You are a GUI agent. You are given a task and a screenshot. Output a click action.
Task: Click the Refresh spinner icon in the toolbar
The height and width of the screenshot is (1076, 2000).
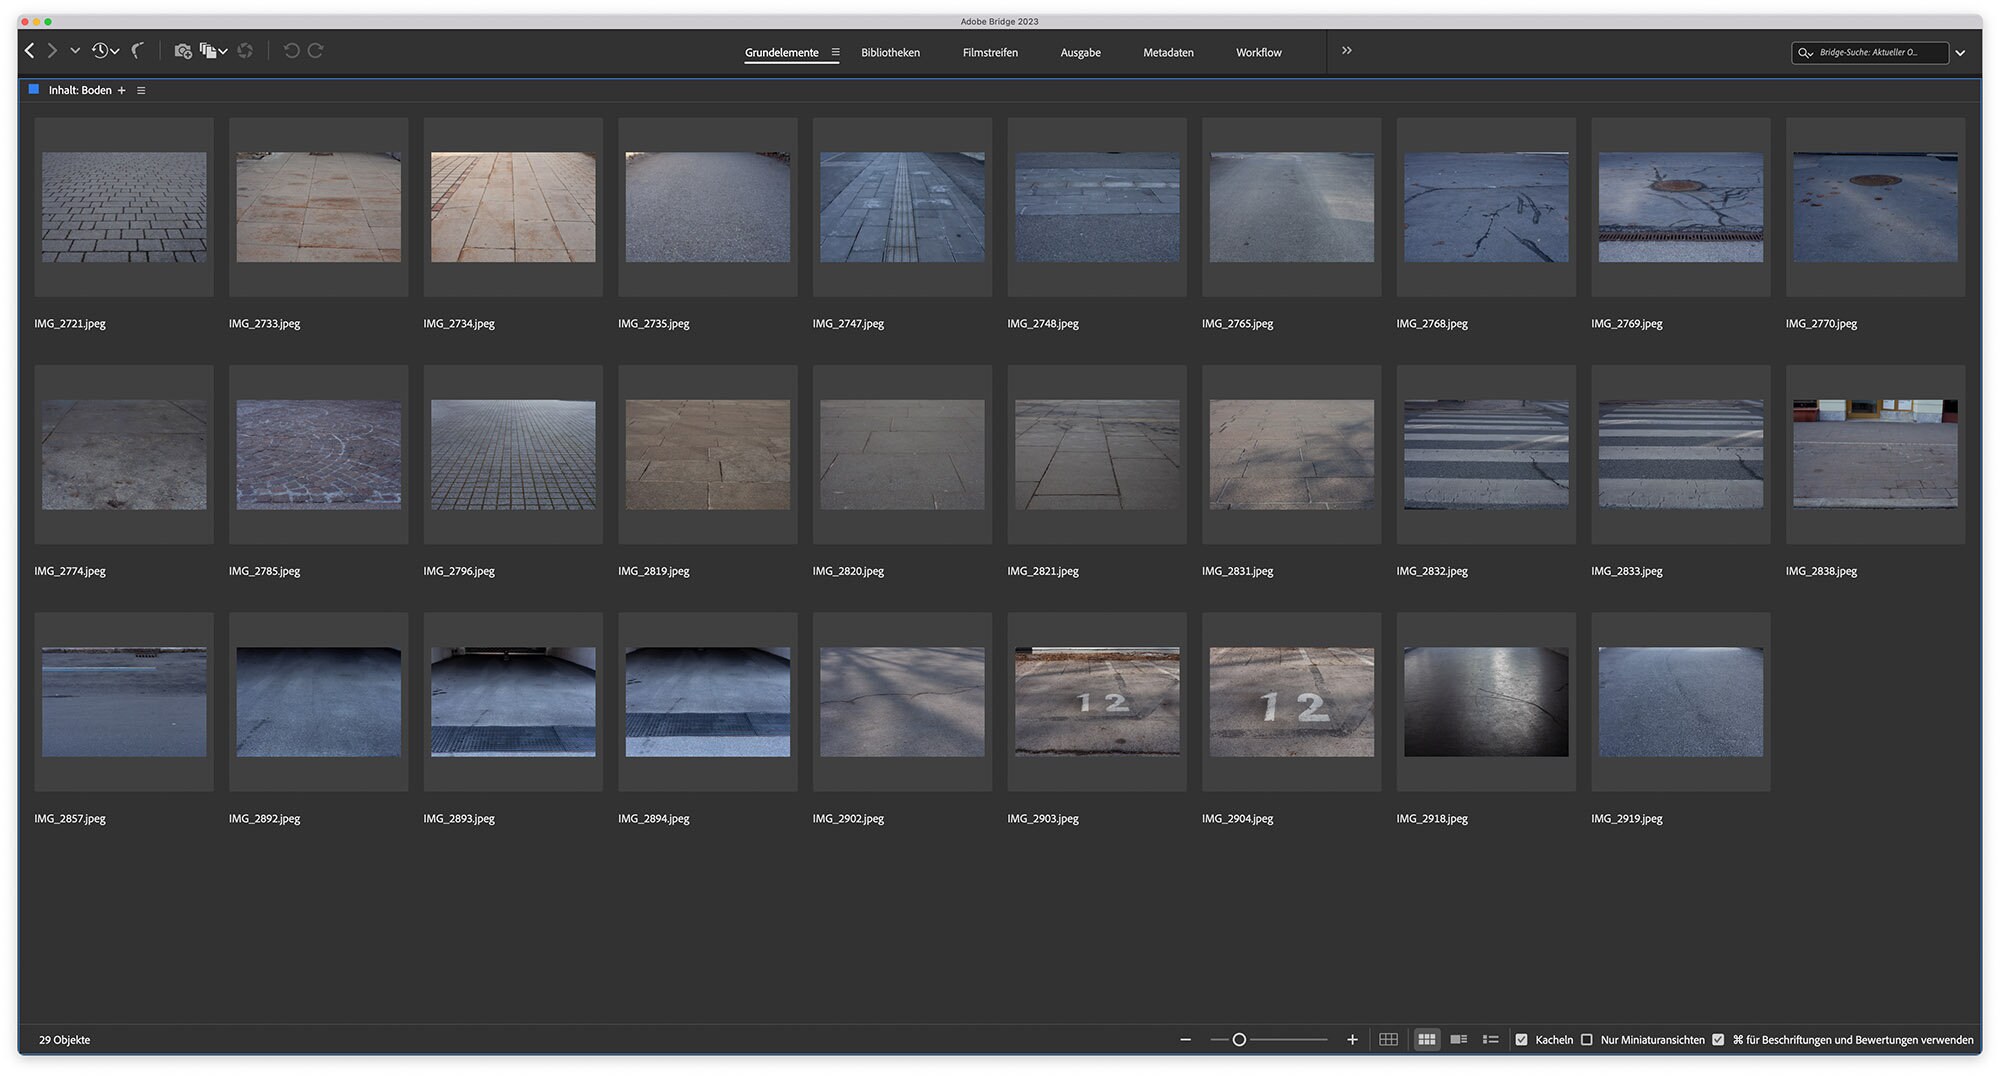(x=246, y=50)
